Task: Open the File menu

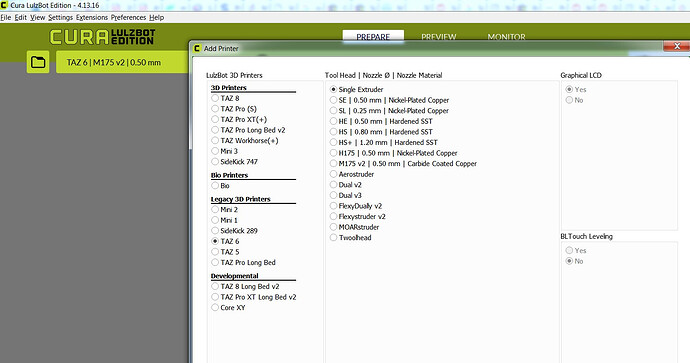Action: pyautogui.click(x=6, y=17)
